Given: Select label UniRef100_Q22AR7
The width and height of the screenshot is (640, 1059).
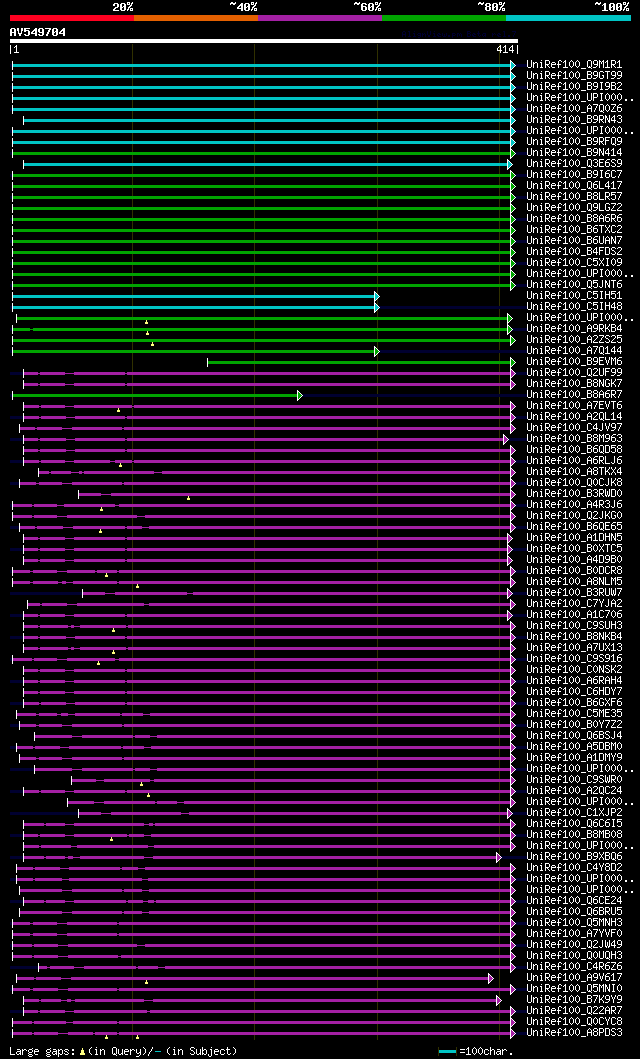Looking at the screenshot, I should 575,1009.
